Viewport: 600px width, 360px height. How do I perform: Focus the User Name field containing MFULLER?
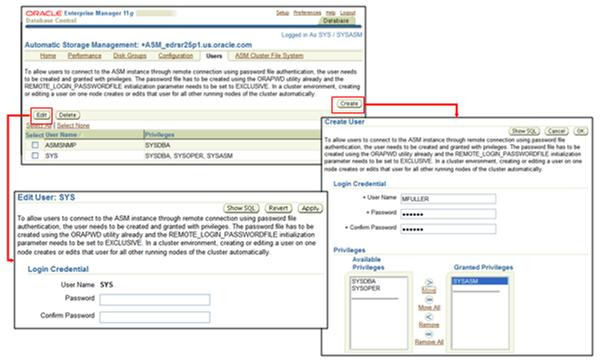pos(448,199)
